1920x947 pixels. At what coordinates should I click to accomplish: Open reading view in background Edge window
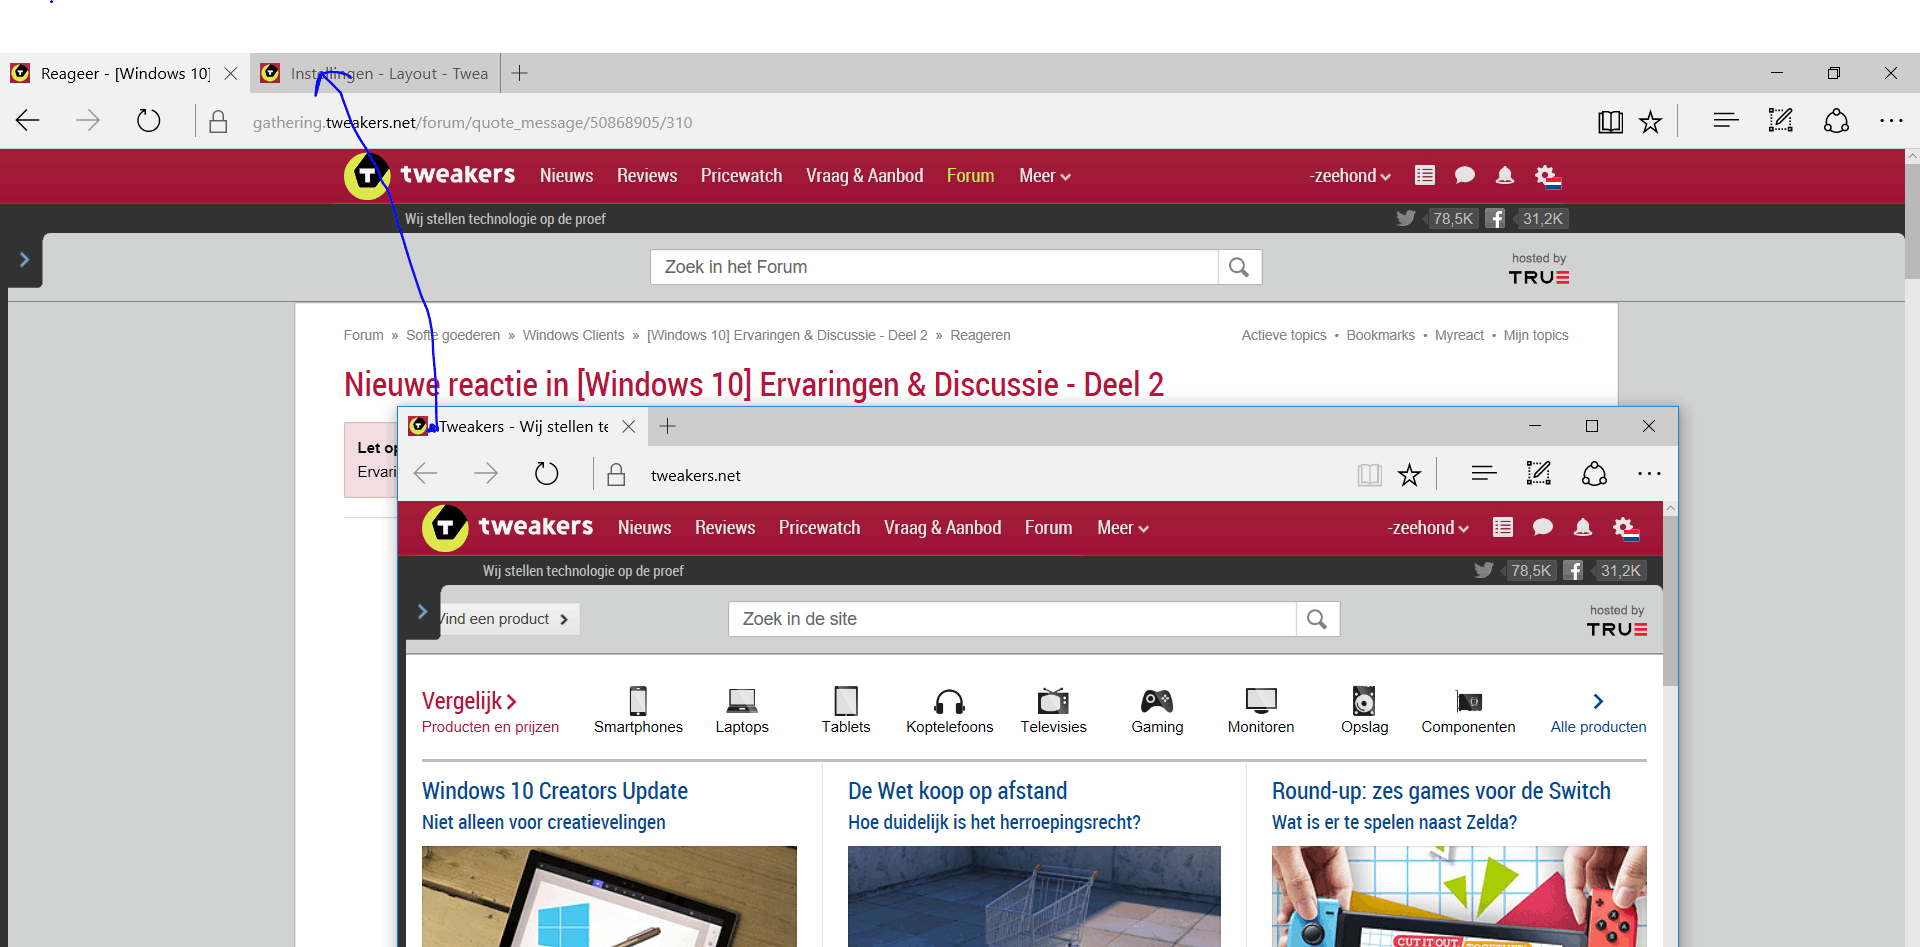pos(1610,122)
